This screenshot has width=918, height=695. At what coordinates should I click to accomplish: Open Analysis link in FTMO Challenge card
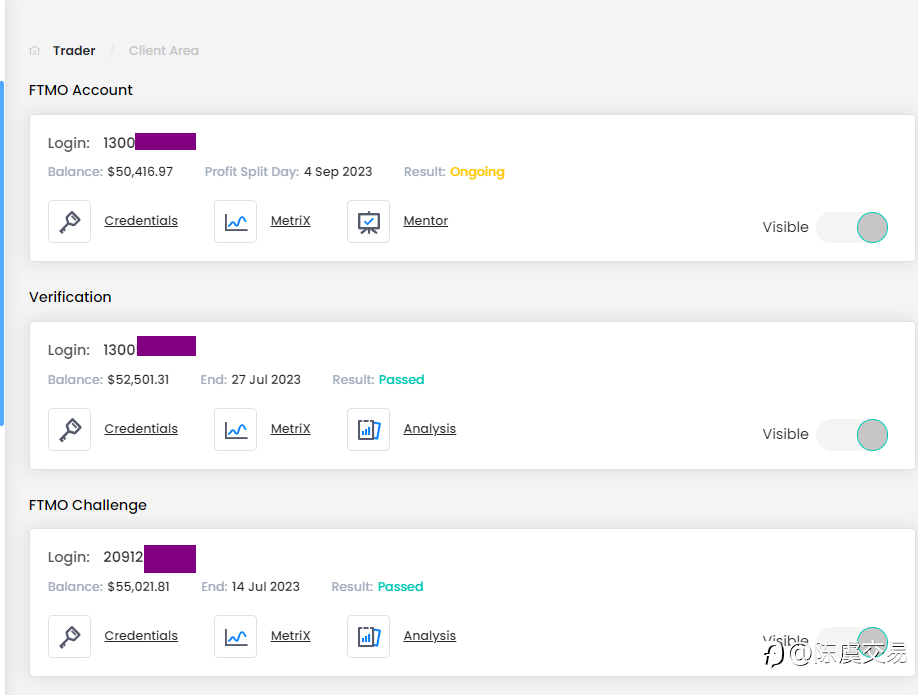pyautogui.click(x=430, y=636)
